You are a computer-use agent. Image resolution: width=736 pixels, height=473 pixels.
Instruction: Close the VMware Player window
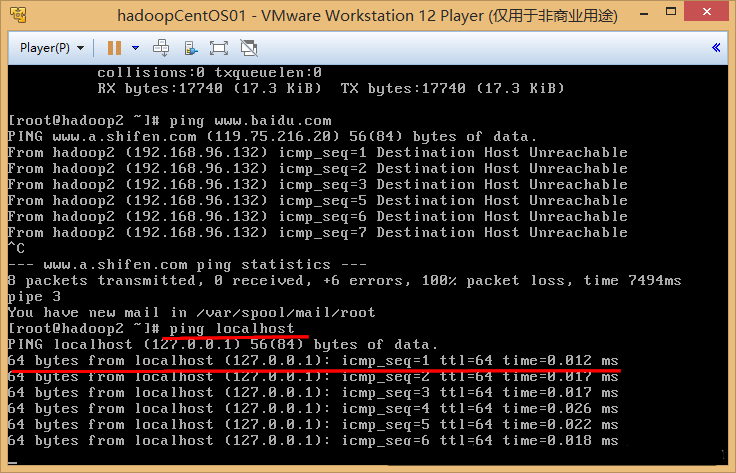[x=706, y=12]
